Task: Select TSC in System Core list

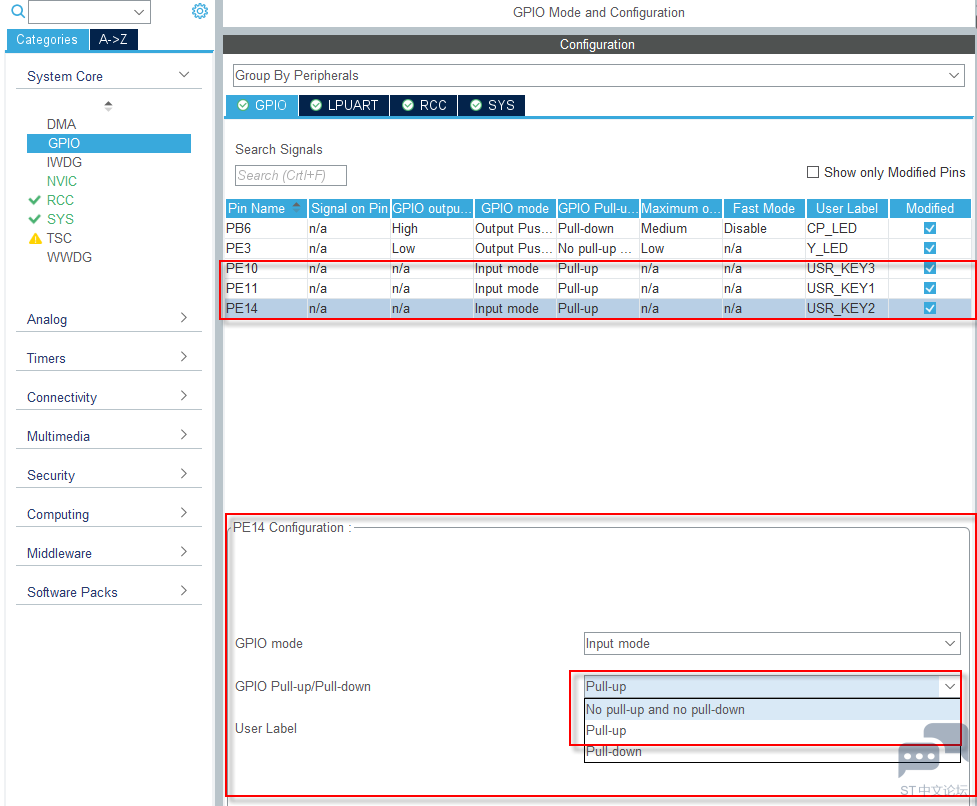Action: click(x=59, y=239)
